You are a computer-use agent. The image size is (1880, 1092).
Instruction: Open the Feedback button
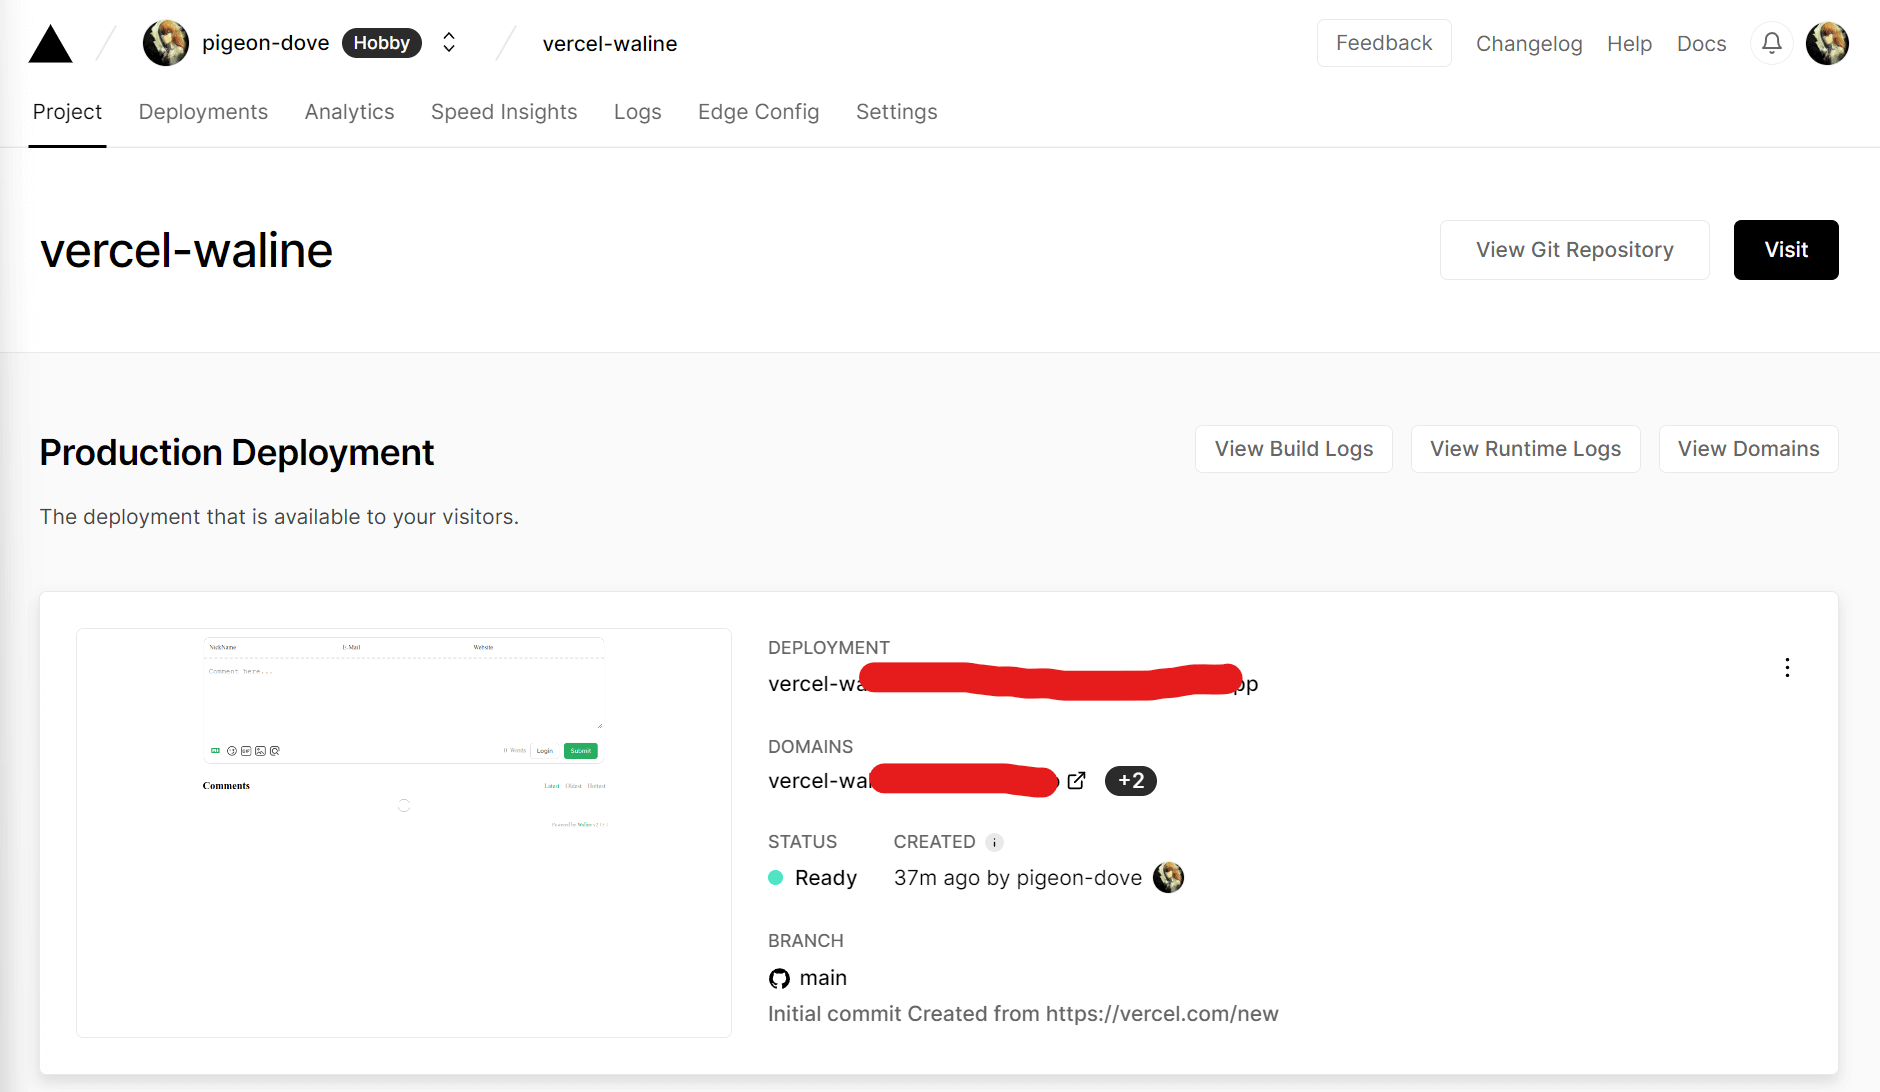(1384, 43)
